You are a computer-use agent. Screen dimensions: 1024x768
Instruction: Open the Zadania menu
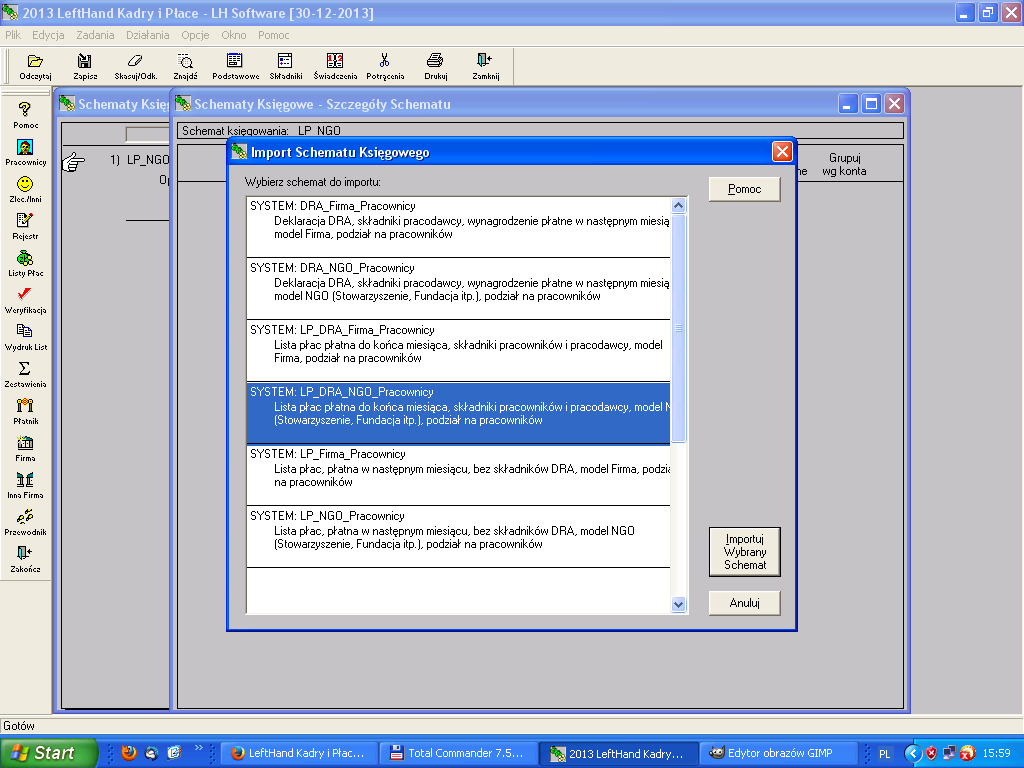pos(95,35)
